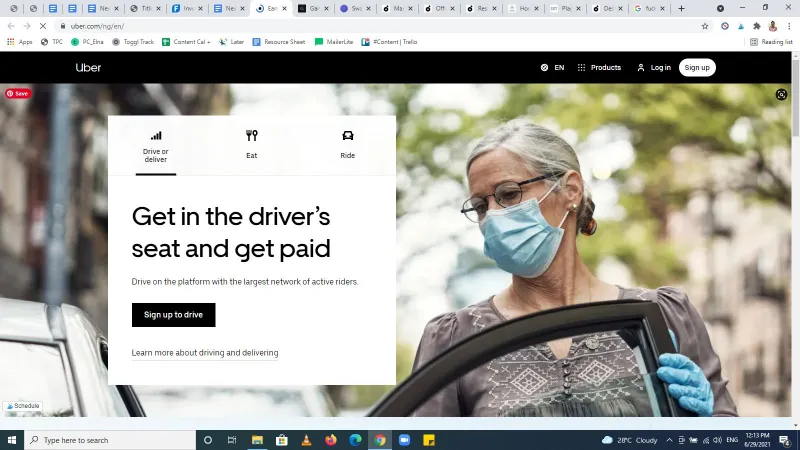Select the Eat tab
This screenshot has height=450, width=800.
[x=252, y=145]
